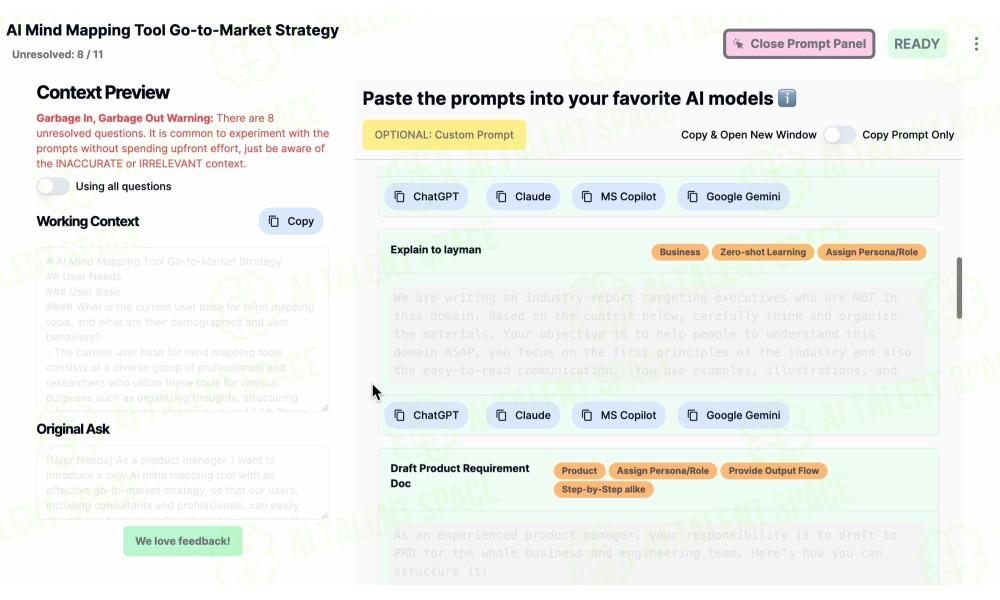This screenshot has width=1000, height=600.
Task: Copy the Working Context text
Action: [x=291, y=221]
